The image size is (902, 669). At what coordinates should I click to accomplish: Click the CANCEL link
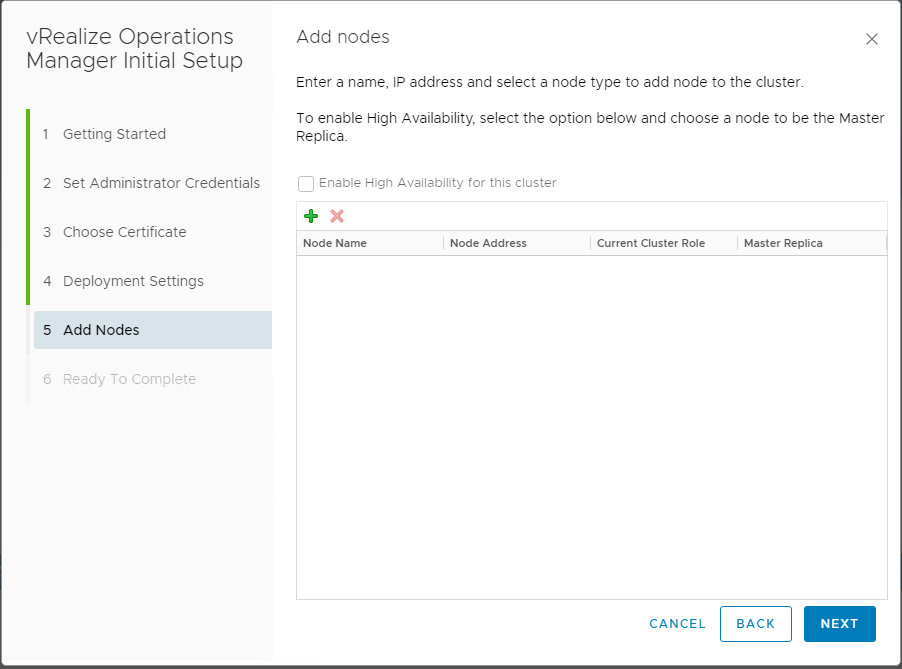(677, 624)
